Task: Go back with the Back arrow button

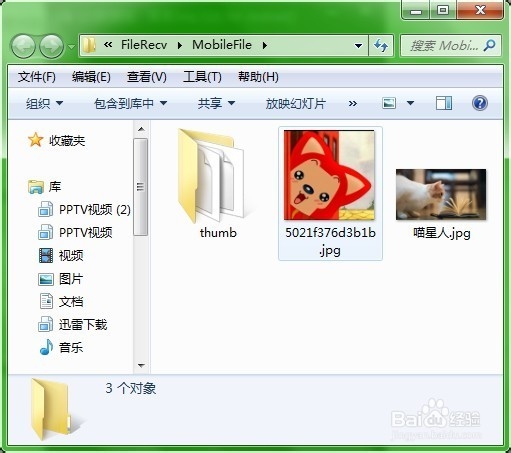Action: [x=23, y=46]
